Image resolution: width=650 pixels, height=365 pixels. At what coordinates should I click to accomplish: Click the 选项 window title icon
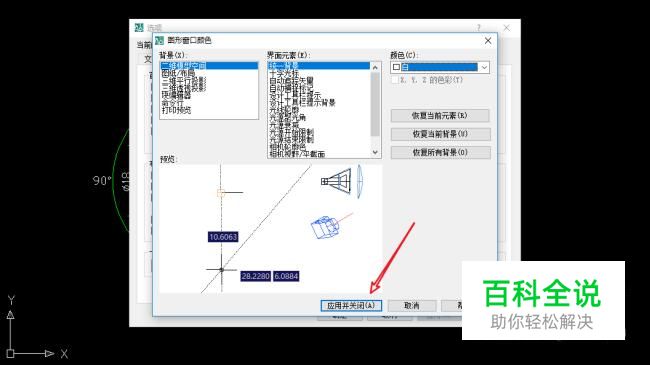[x=139, y=28]
